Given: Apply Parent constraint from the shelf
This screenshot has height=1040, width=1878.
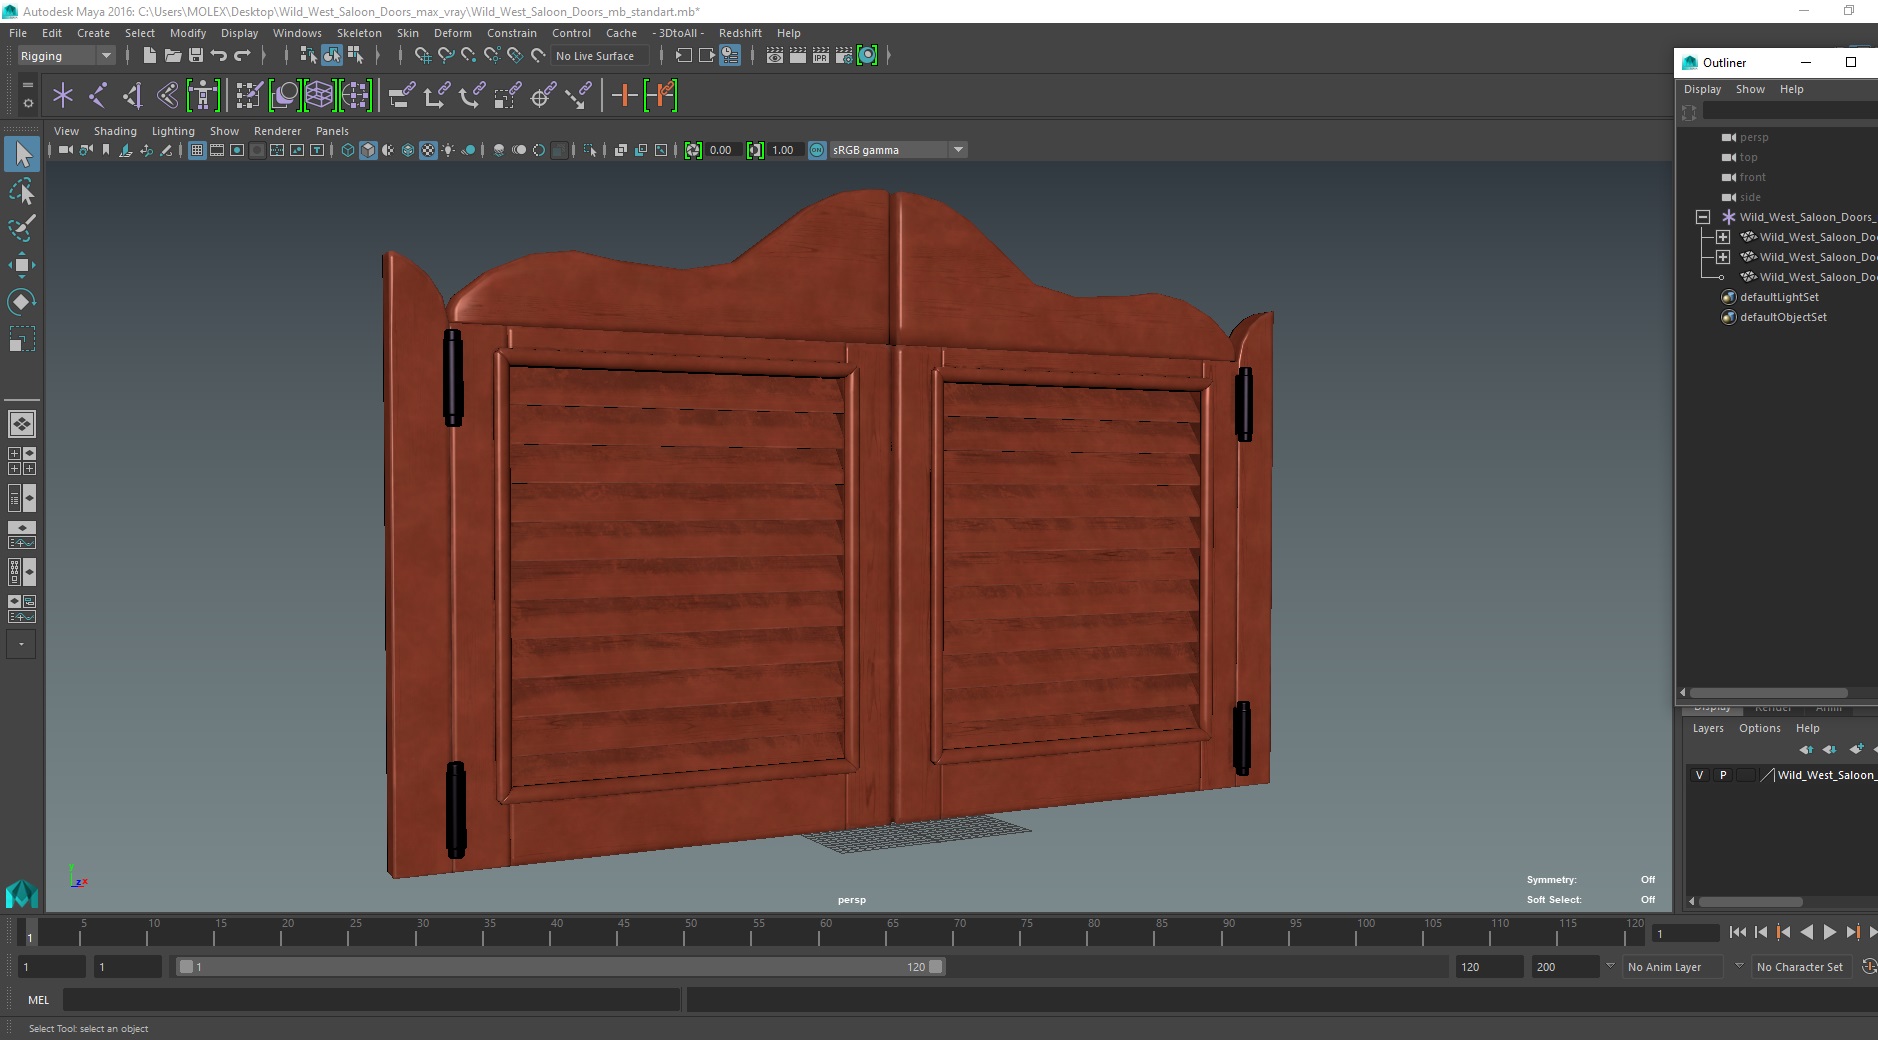Looking at the screenshot, I should pyautogui.click(x=403, y=96).
